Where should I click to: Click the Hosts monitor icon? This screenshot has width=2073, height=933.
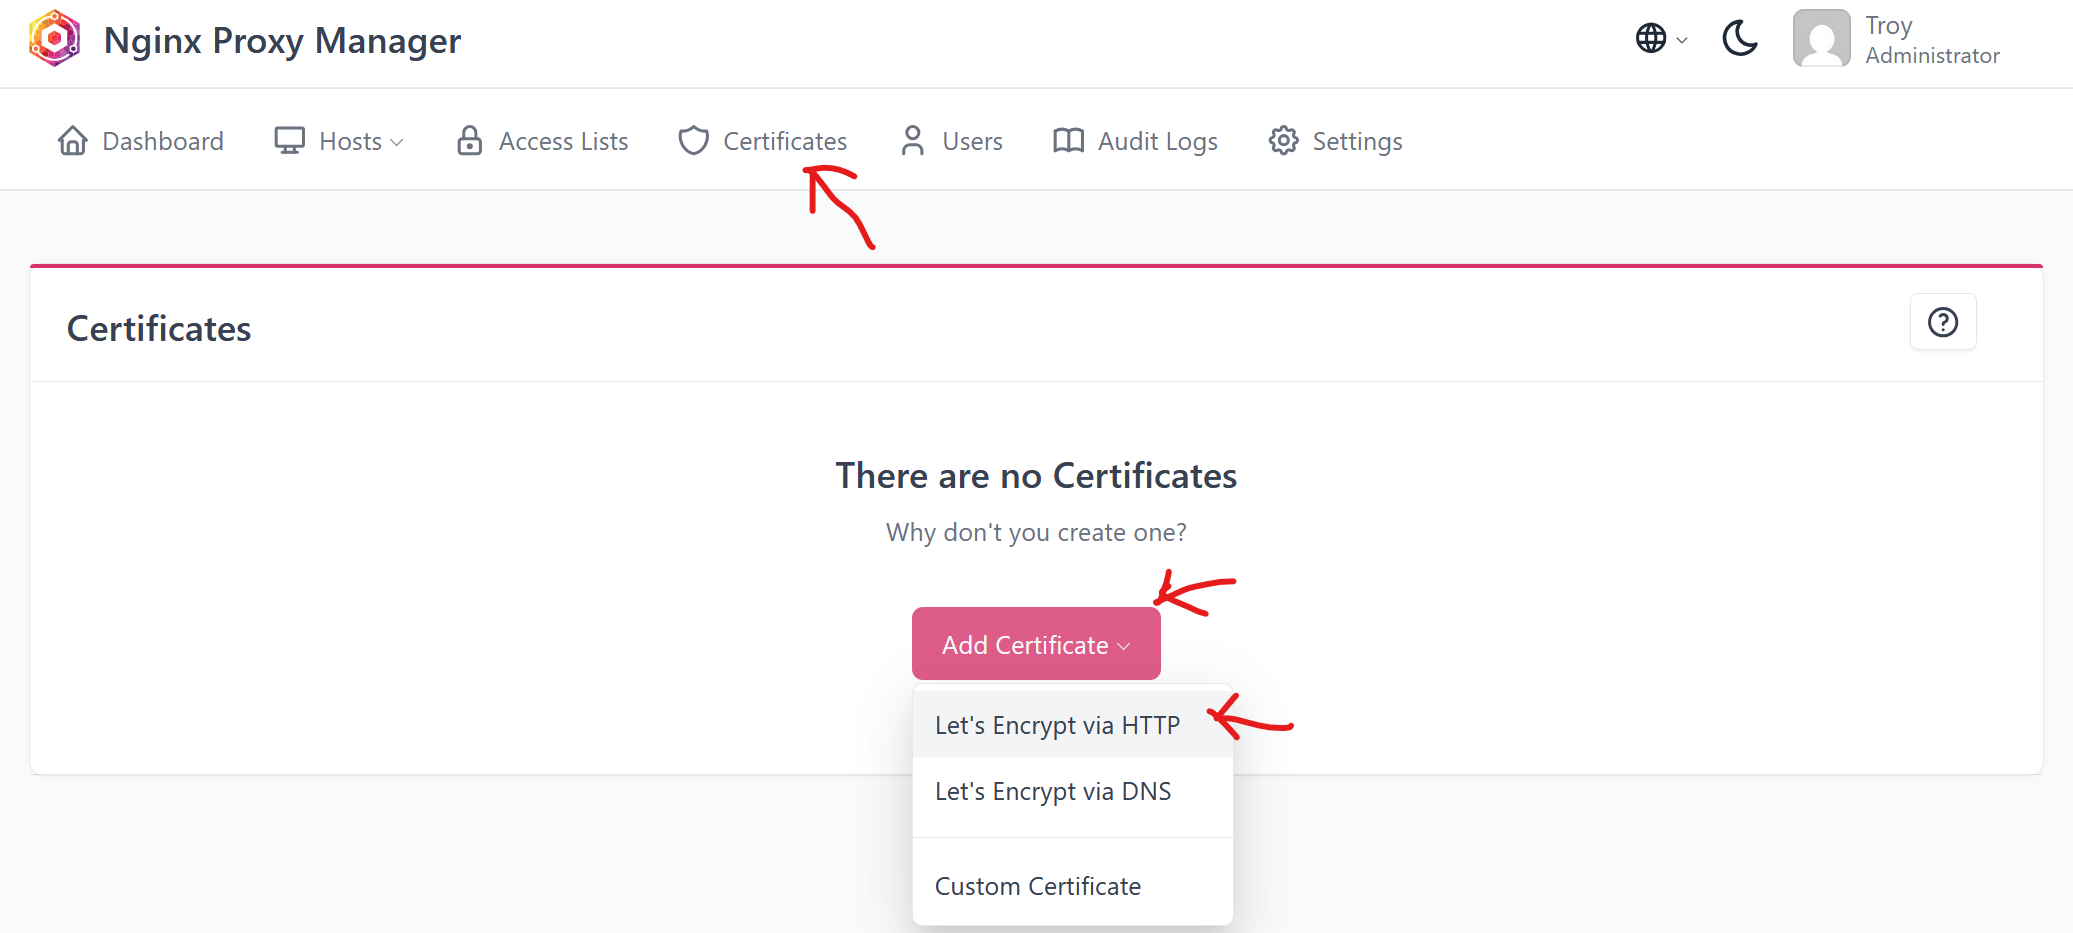290,141
